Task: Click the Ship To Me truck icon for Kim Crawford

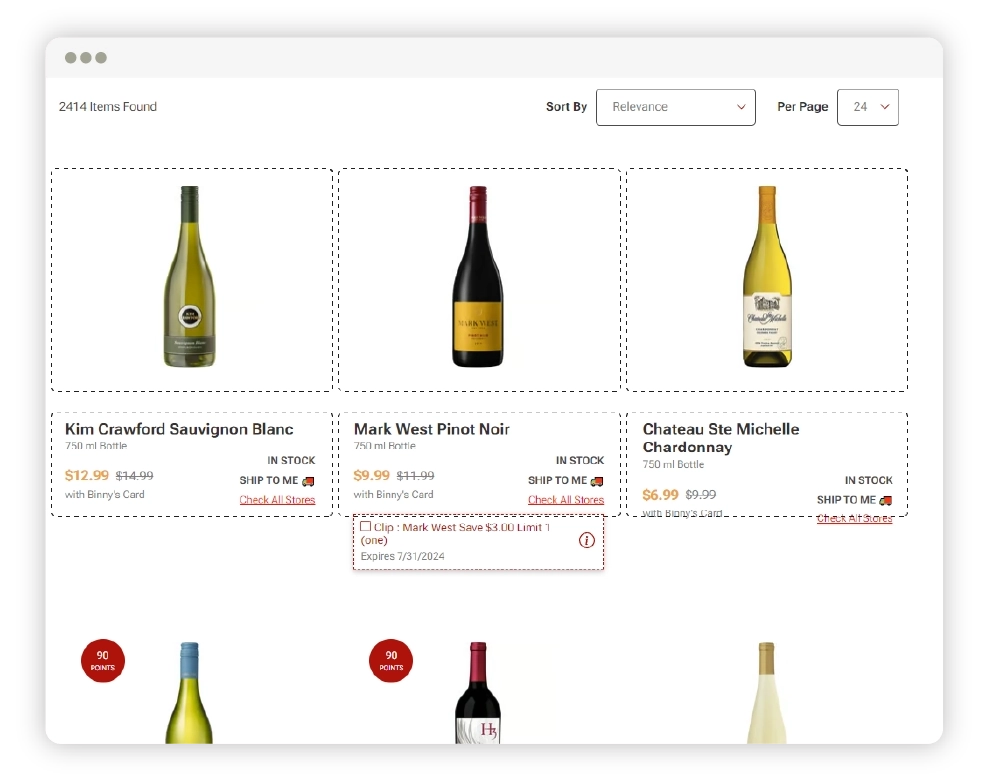Action: (308, 481)
